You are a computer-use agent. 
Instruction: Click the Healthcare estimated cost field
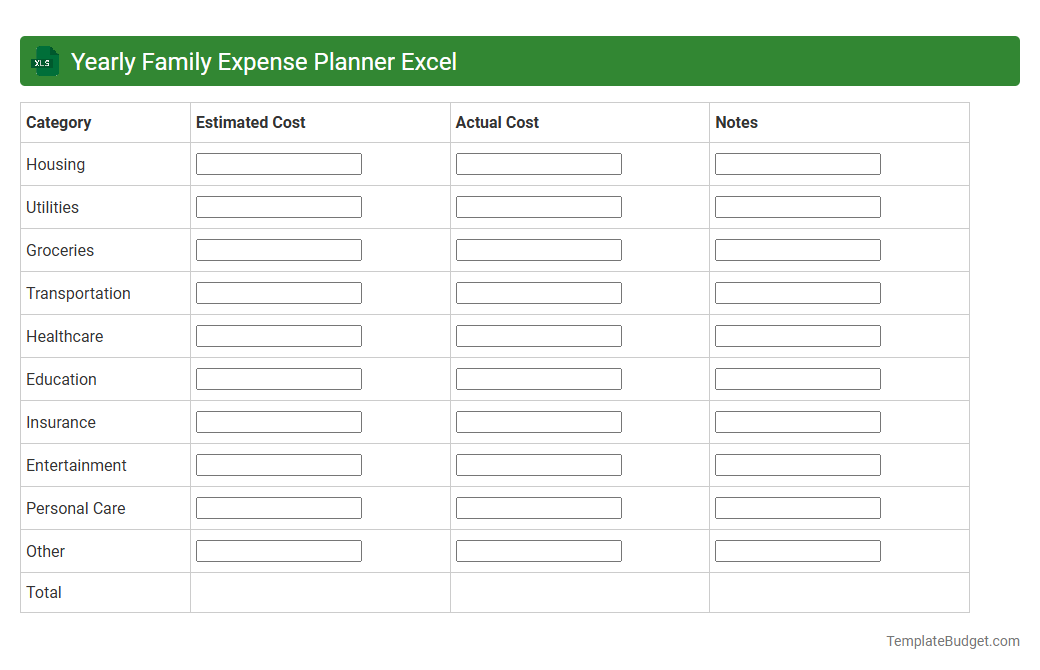[279, 335]
